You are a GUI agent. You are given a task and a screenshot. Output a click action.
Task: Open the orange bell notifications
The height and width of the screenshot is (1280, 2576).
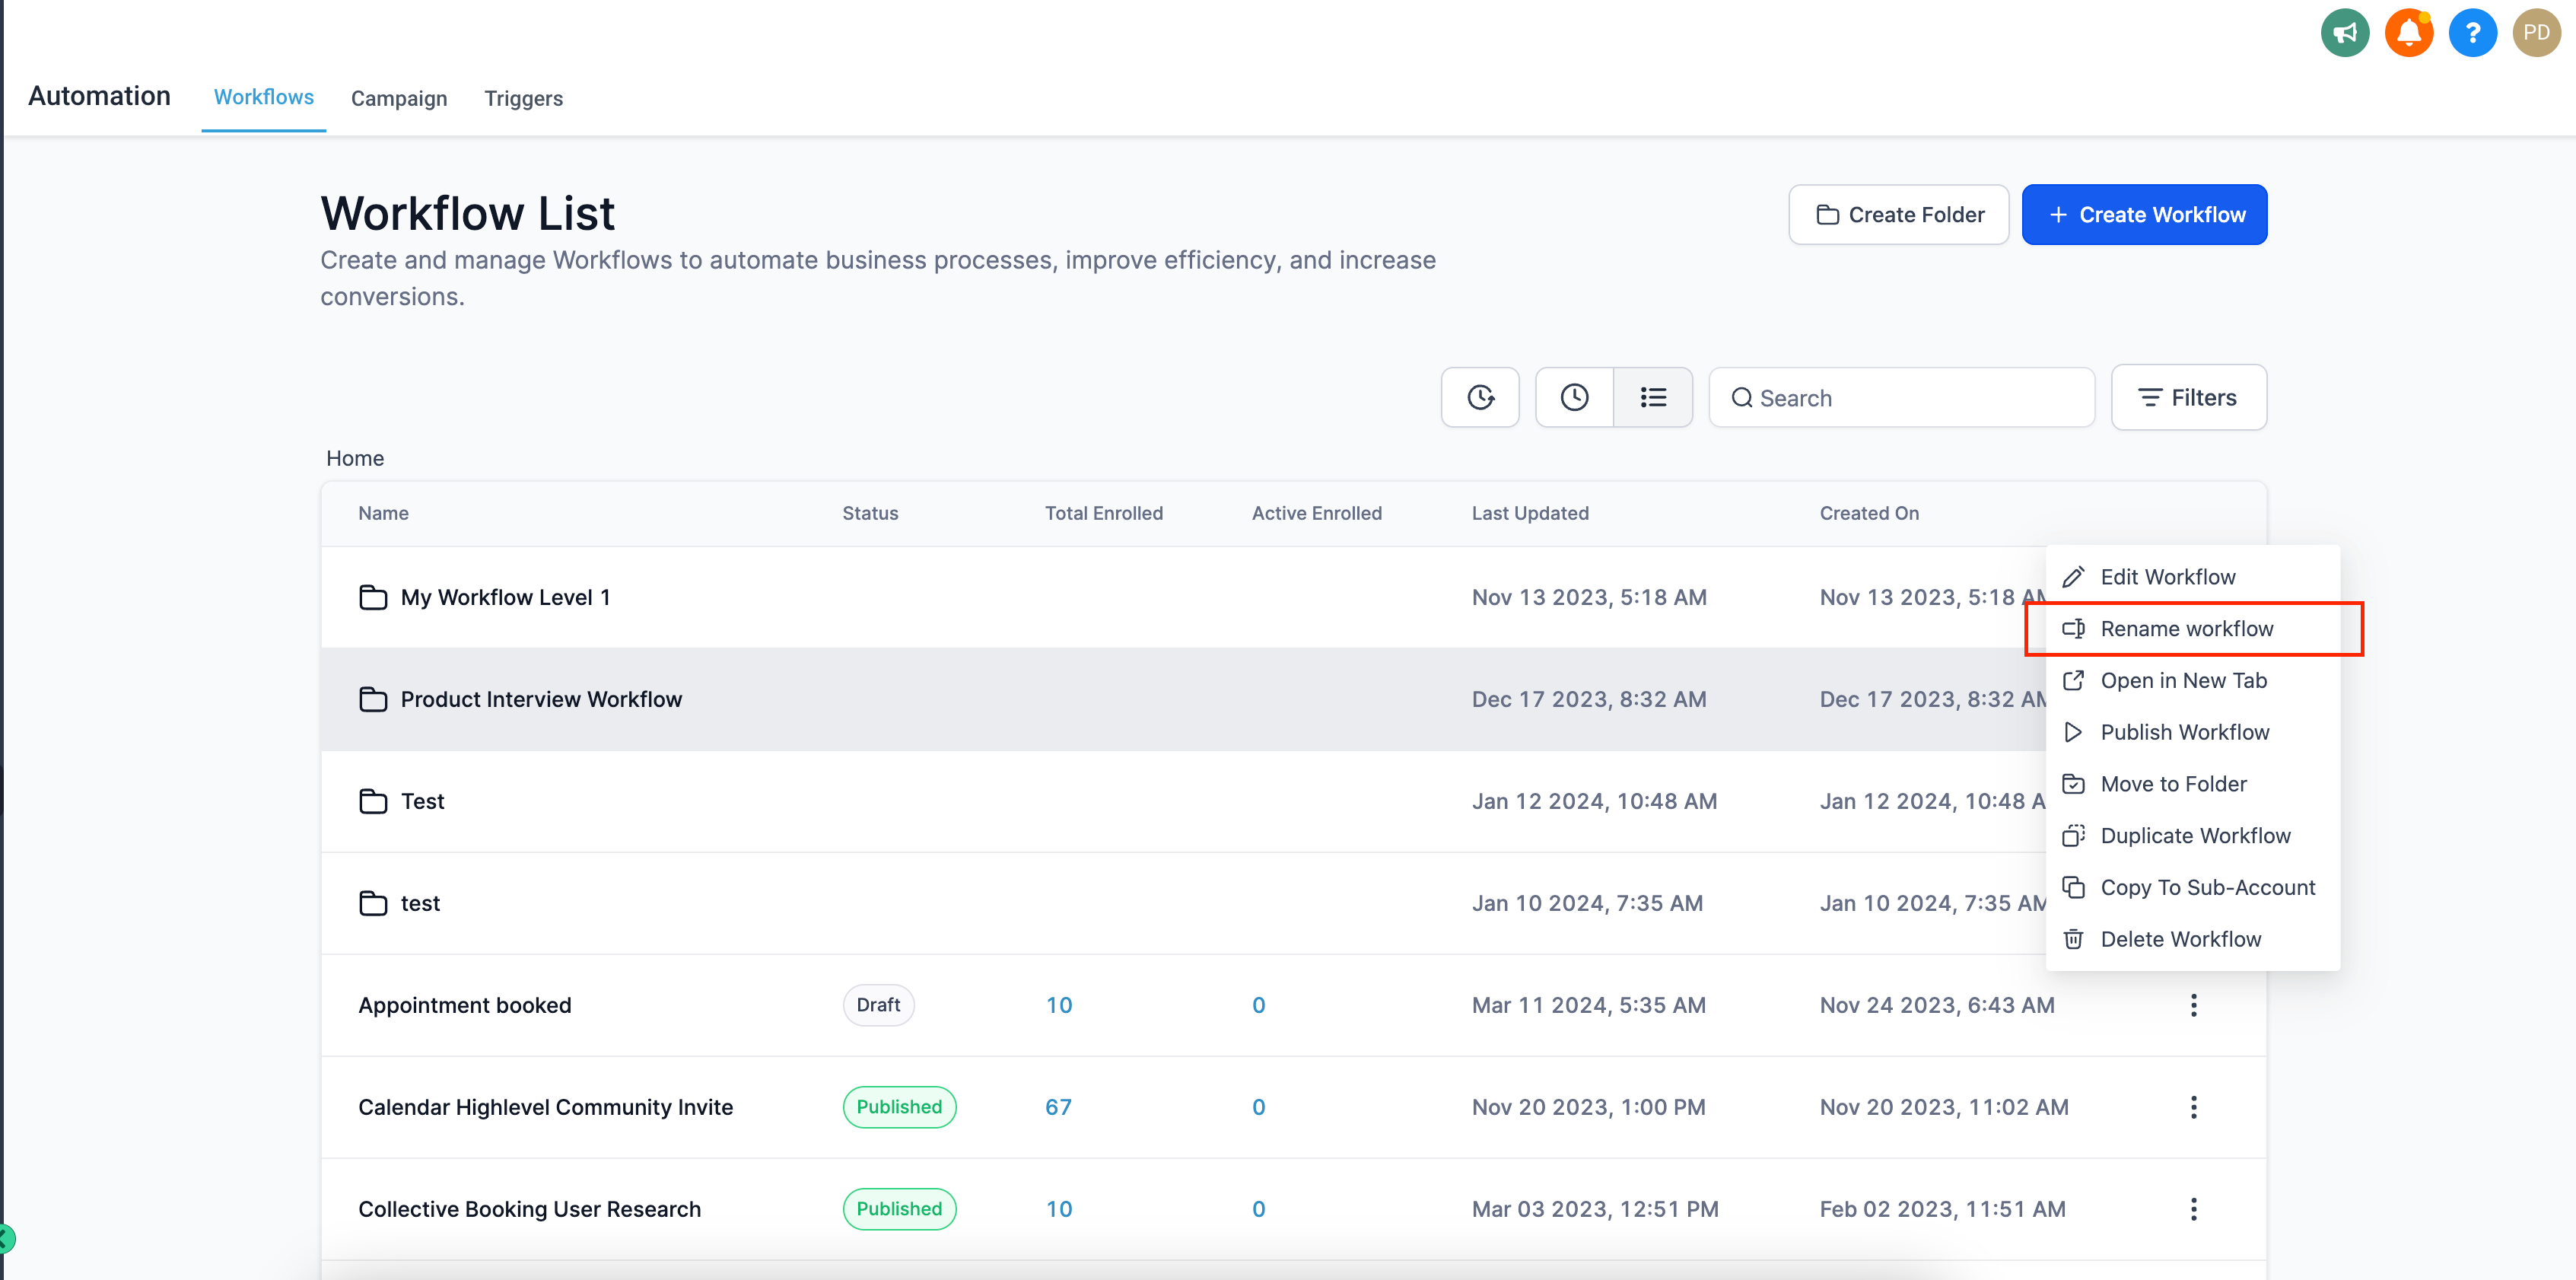[x=2408, y=33]
